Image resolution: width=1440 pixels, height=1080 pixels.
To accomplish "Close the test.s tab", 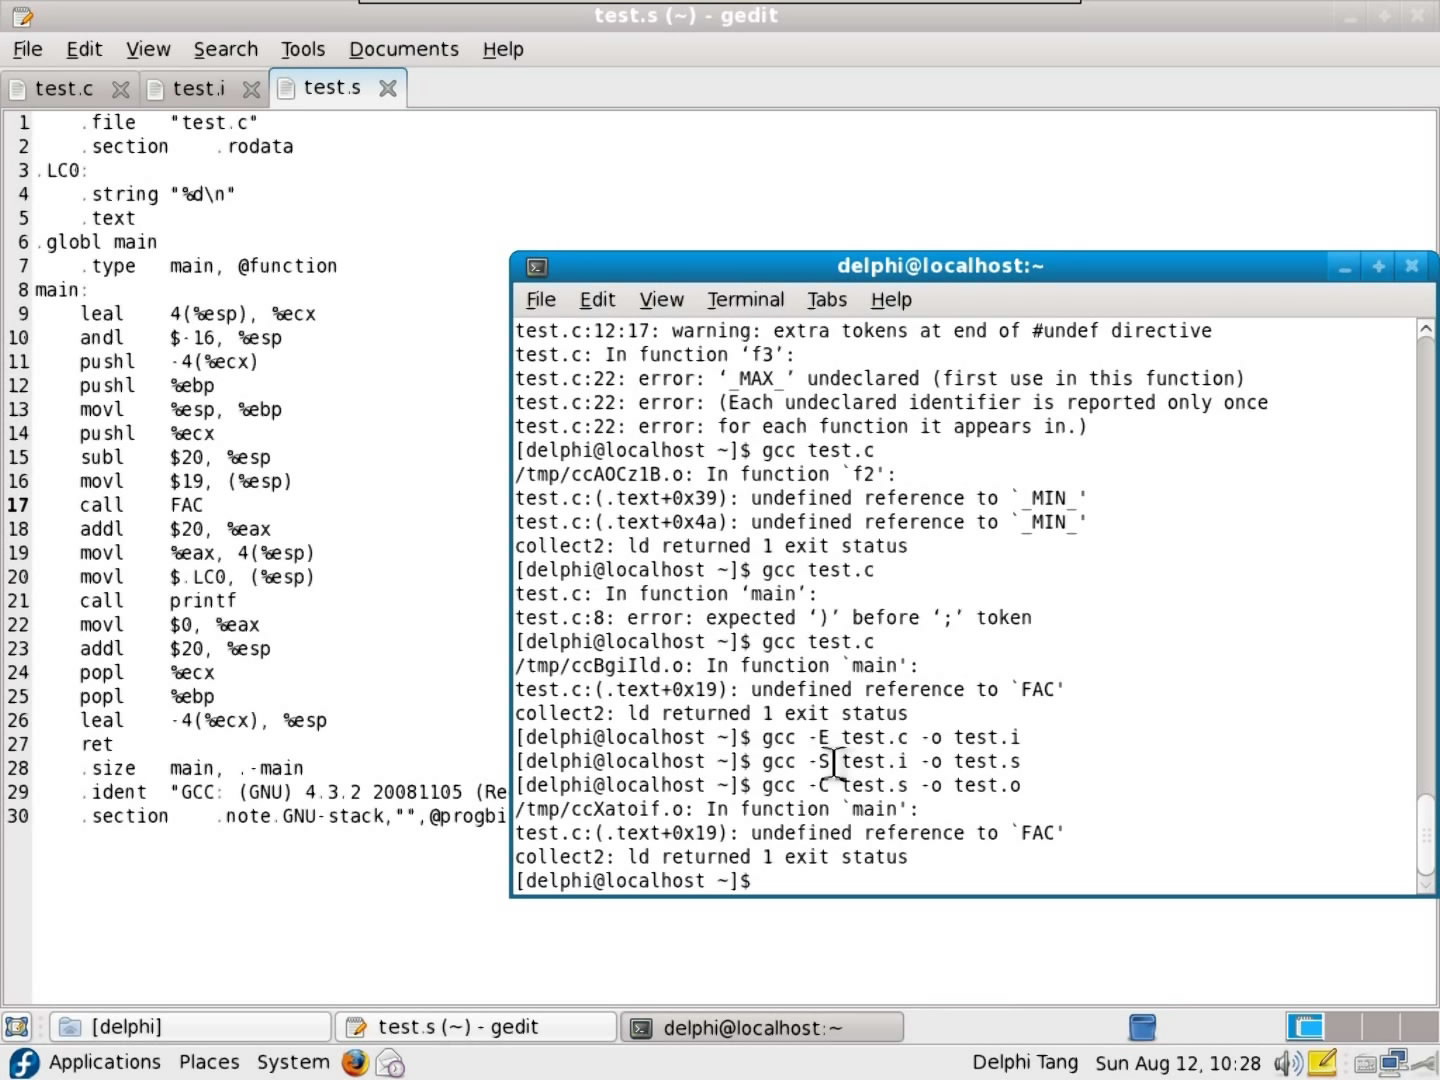I will click(388, 88).
